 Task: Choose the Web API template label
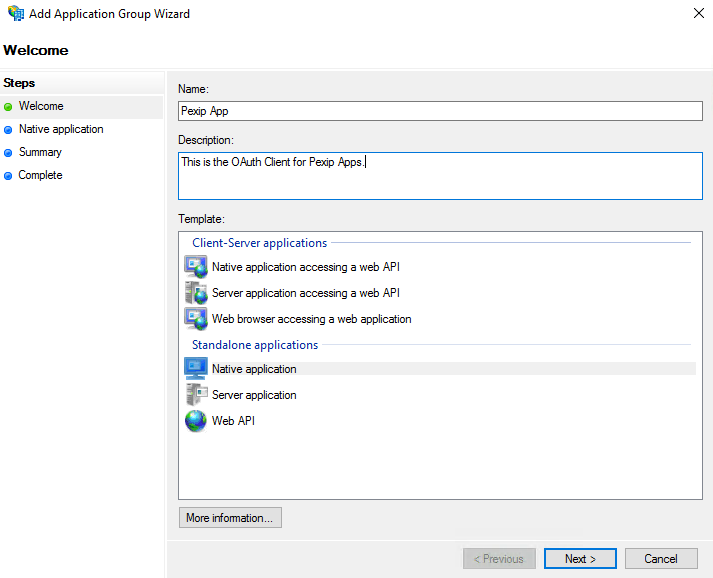click(x=233, y=421)
